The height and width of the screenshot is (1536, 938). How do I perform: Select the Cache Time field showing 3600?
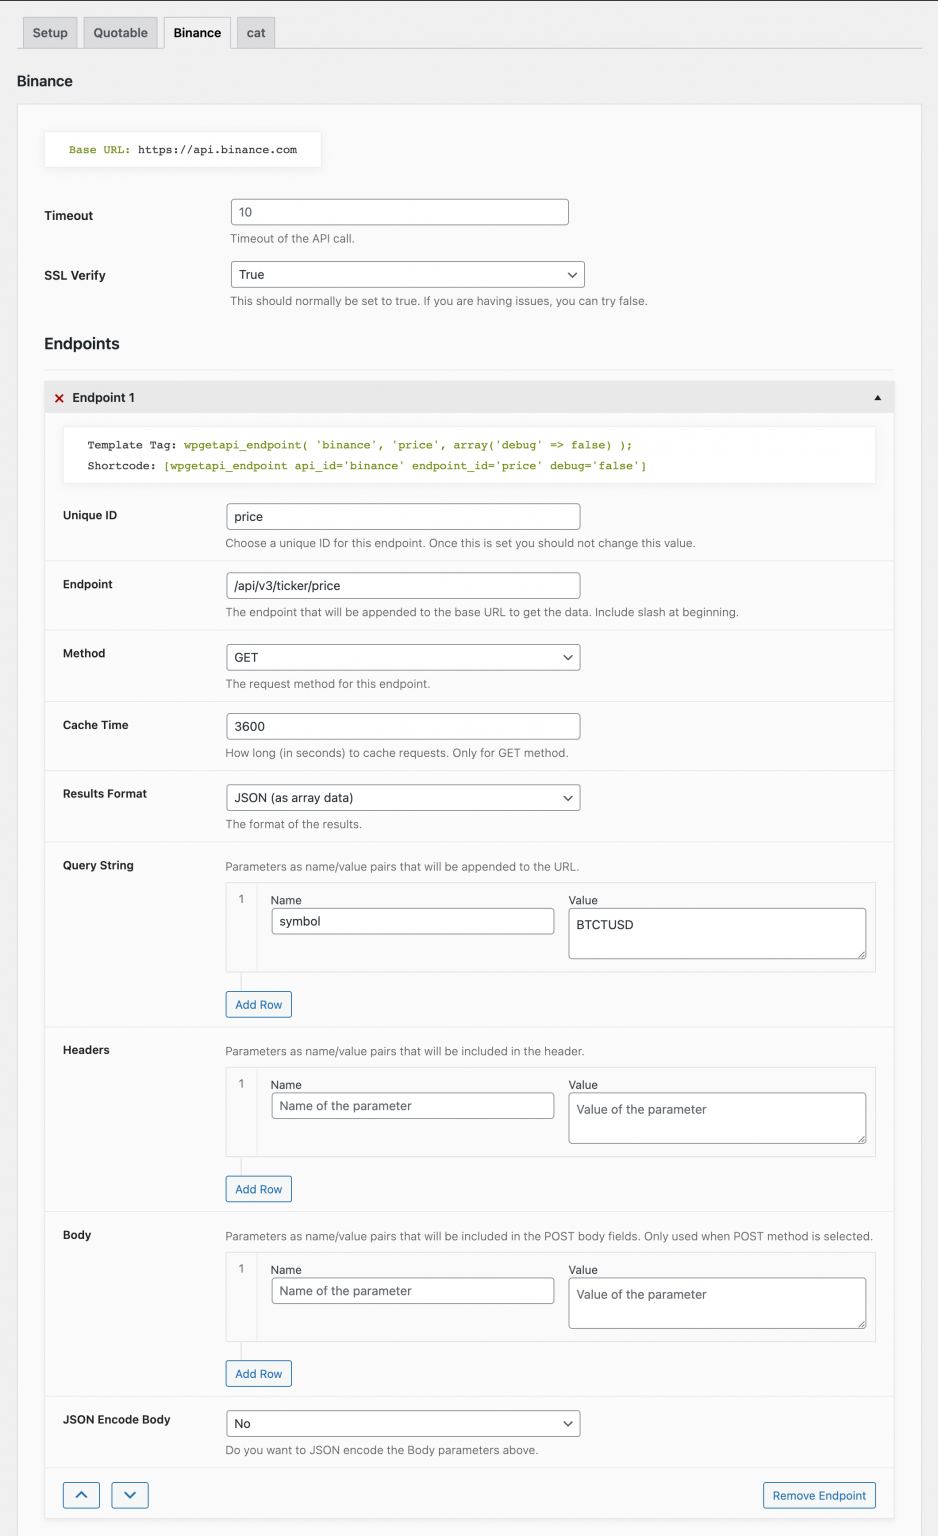(x=403, y=725)
